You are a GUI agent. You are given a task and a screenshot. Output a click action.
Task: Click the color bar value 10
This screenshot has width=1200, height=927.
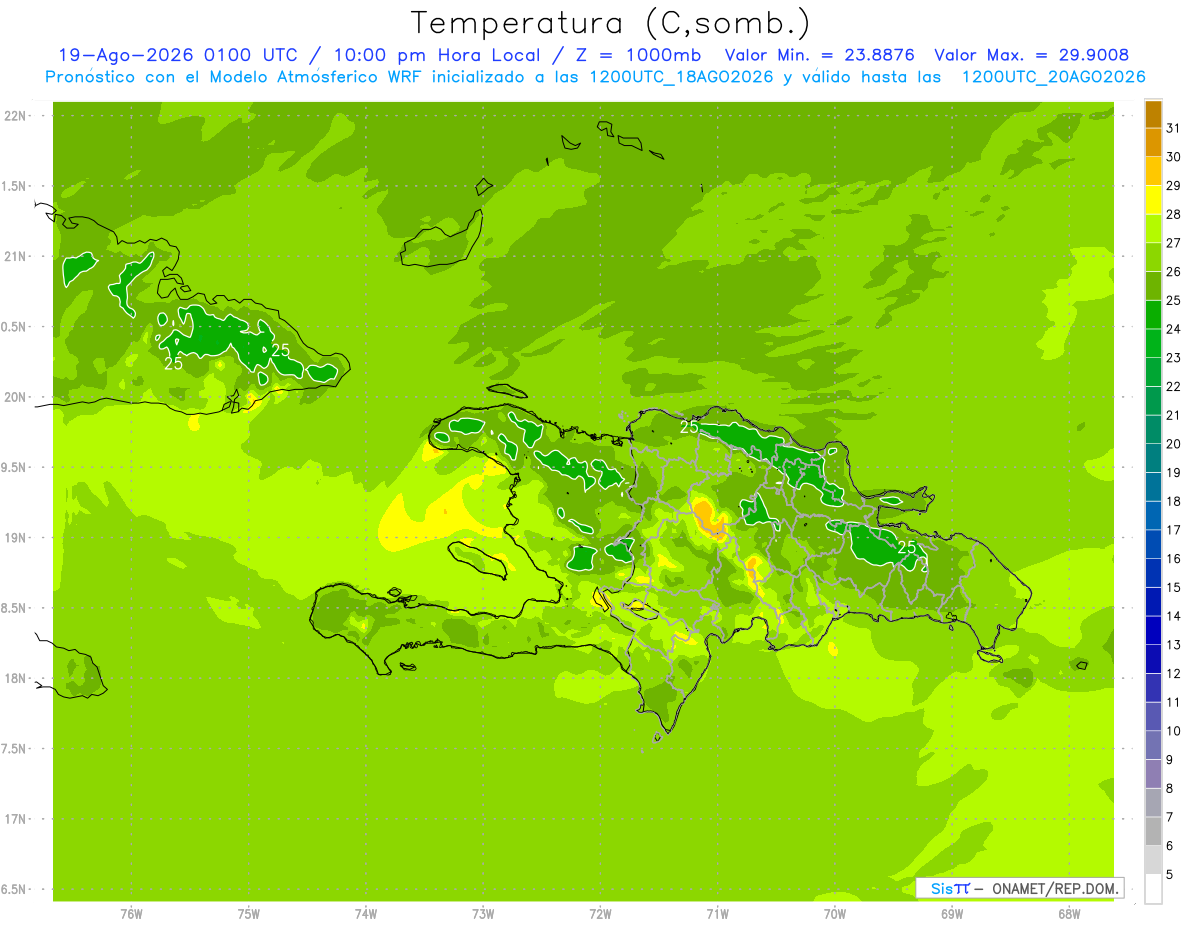[1174, 731]
